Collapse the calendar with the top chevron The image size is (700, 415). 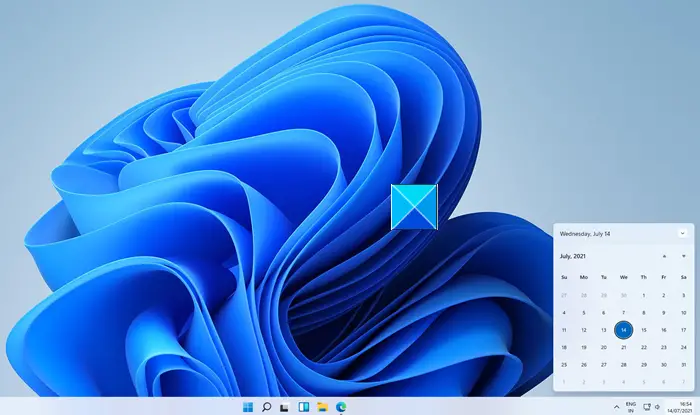click(682, 233)
